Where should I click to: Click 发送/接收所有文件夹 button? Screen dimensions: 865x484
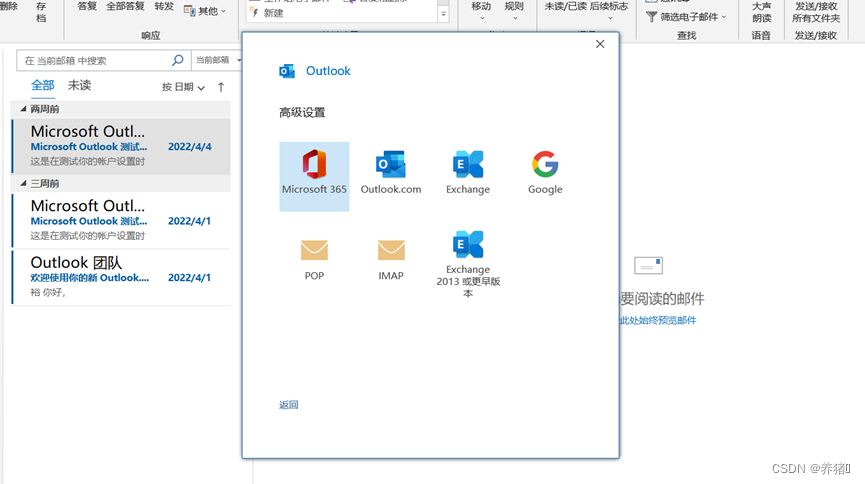816,12
